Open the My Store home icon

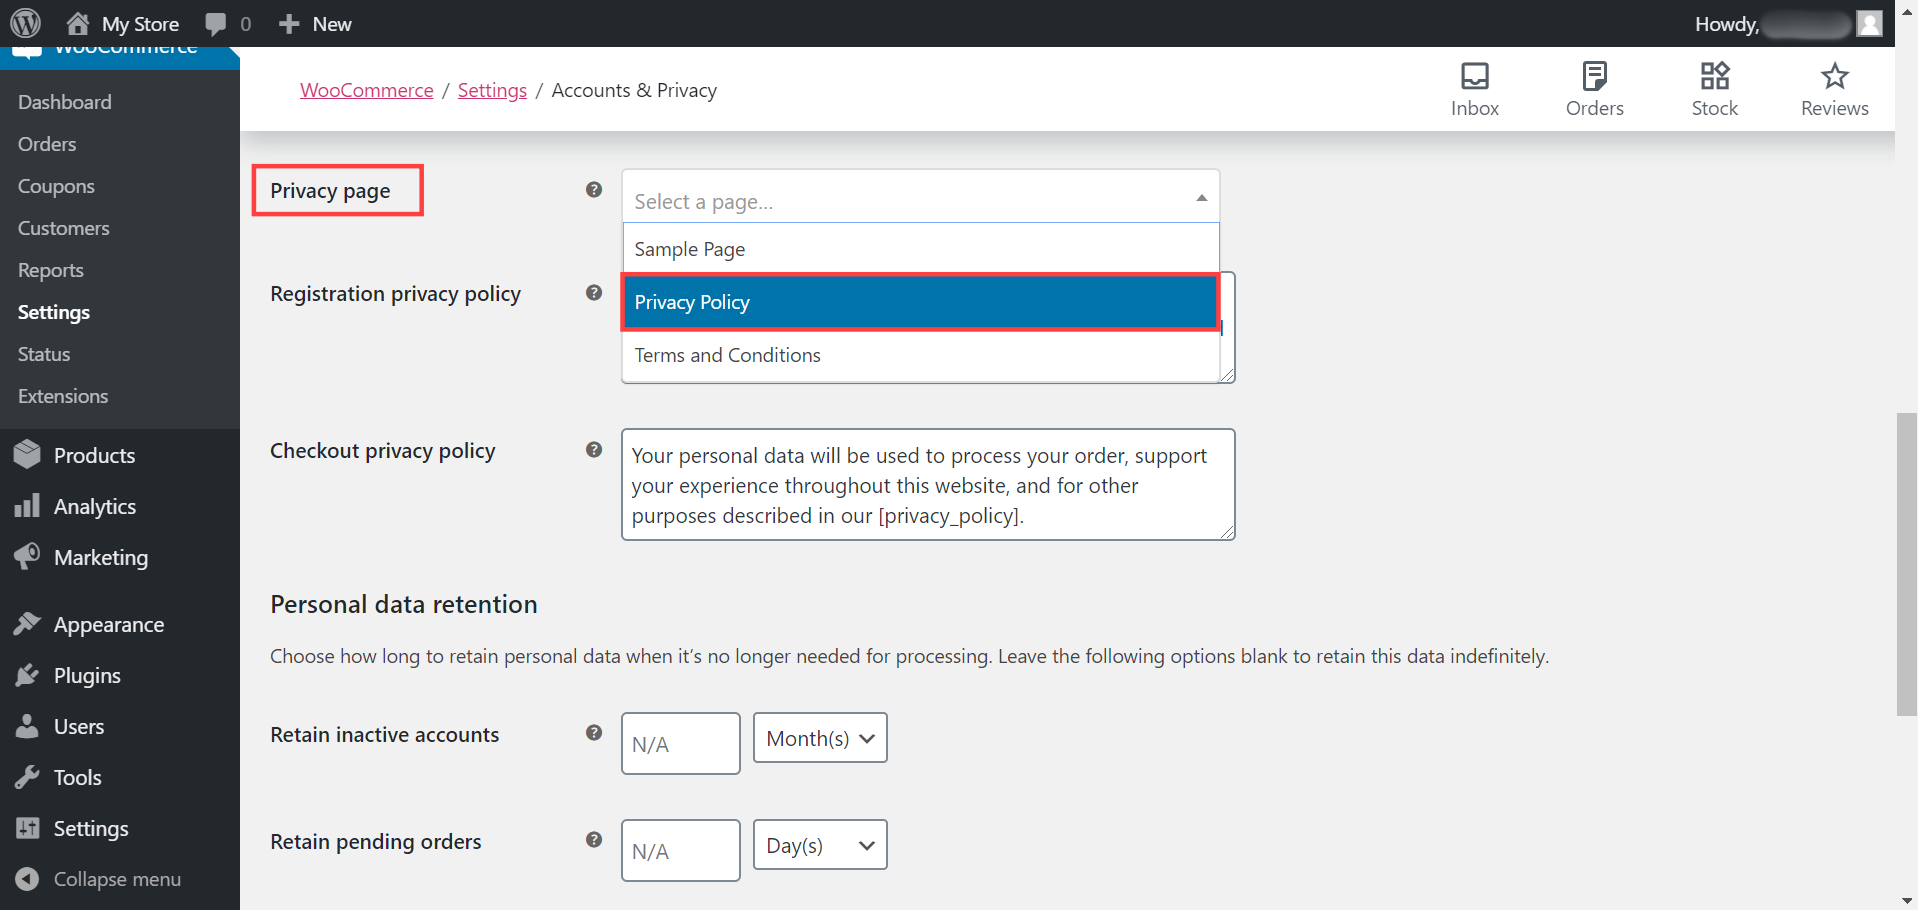pyautogui.click(x=77, y=23)
